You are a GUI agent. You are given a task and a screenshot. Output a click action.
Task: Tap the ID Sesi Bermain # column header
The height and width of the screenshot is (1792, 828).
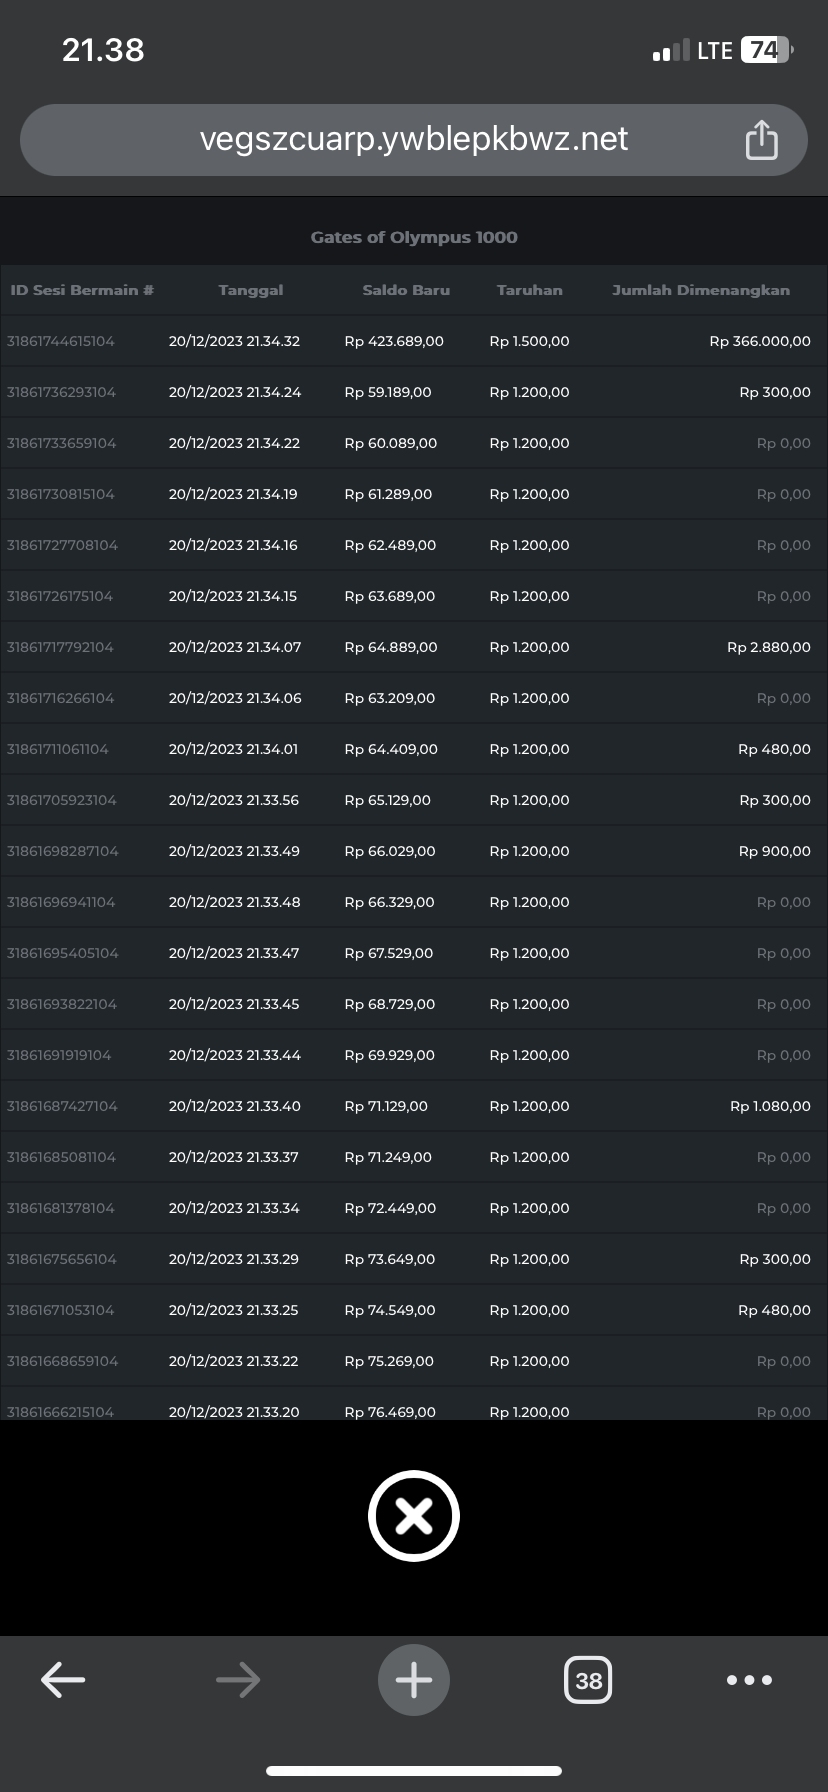coord(82,290)
